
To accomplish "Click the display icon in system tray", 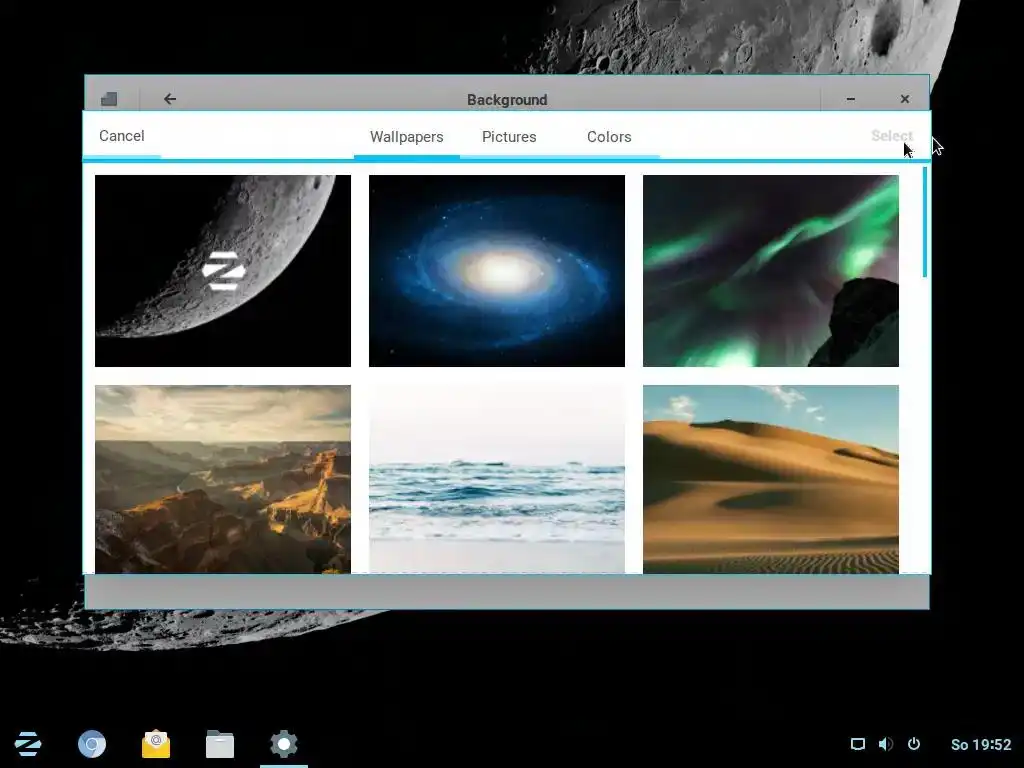I will 857,744.
